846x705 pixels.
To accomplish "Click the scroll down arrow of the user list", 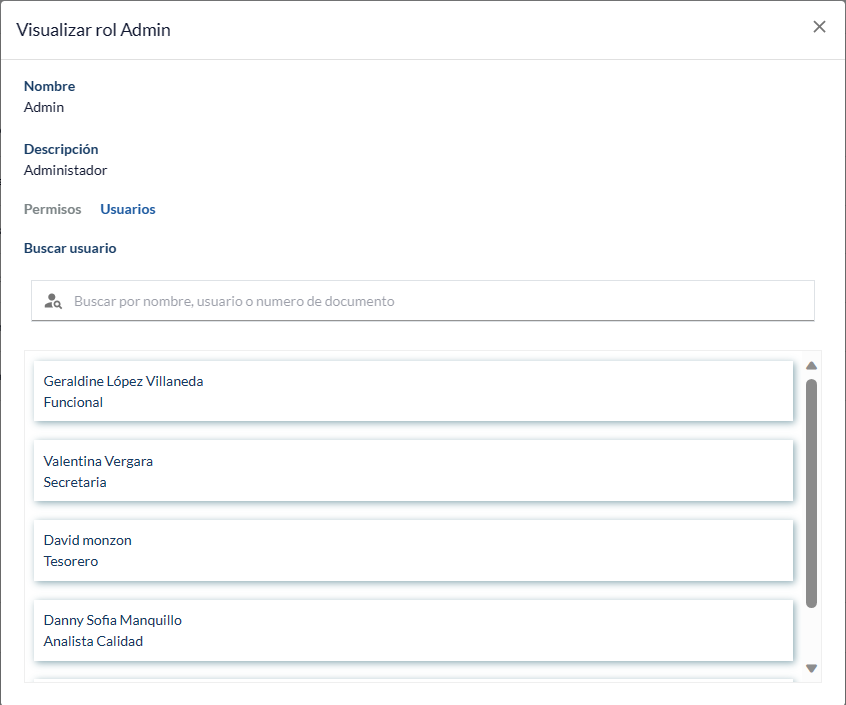I will (x=811, y=668).
